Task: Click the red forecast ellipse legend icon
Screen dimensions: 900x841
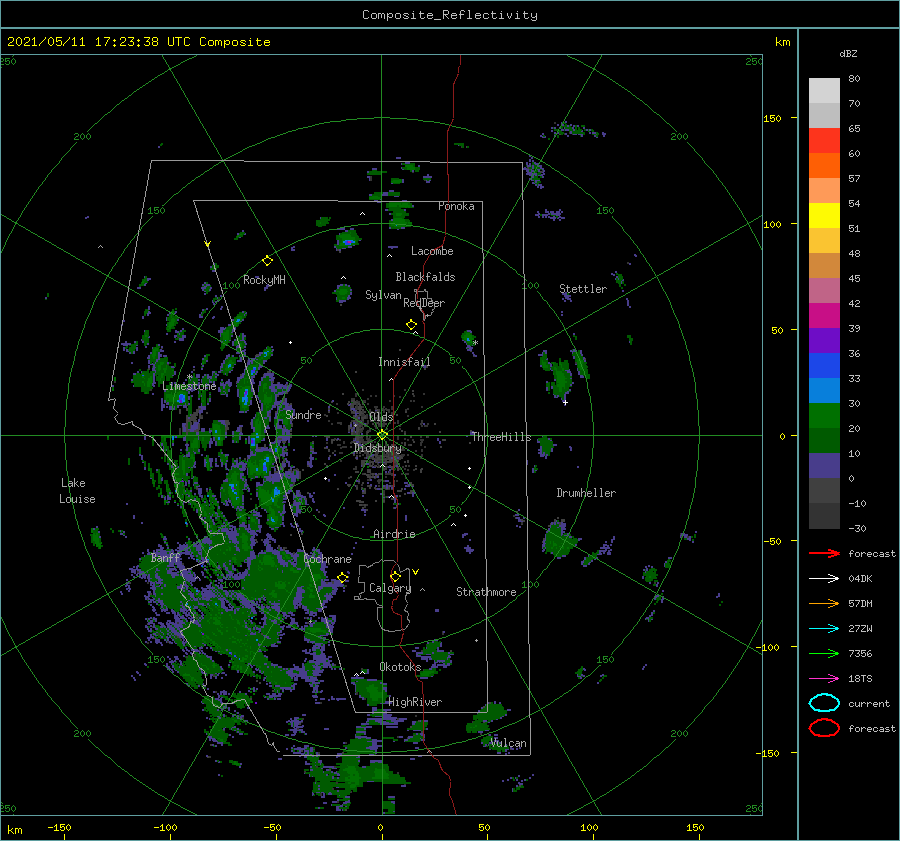Action: (x=824, y=728)
